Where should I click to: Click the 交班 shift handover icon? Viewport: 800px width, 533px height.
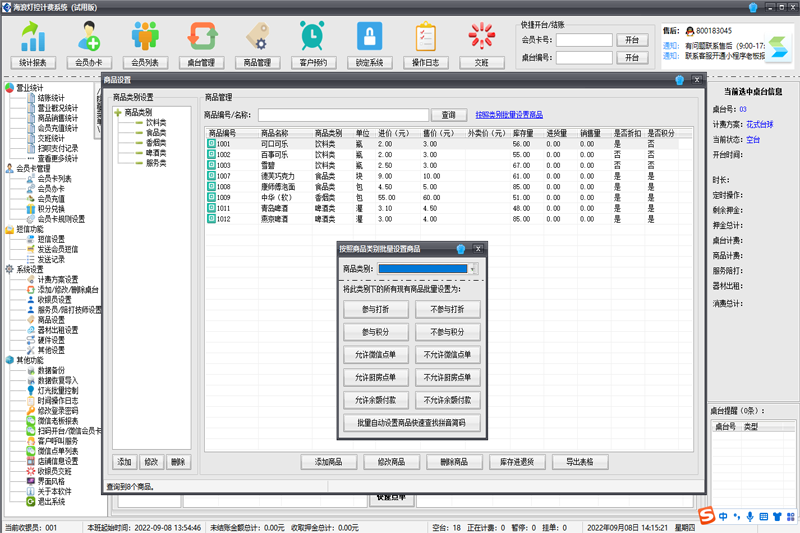[482, 37]
